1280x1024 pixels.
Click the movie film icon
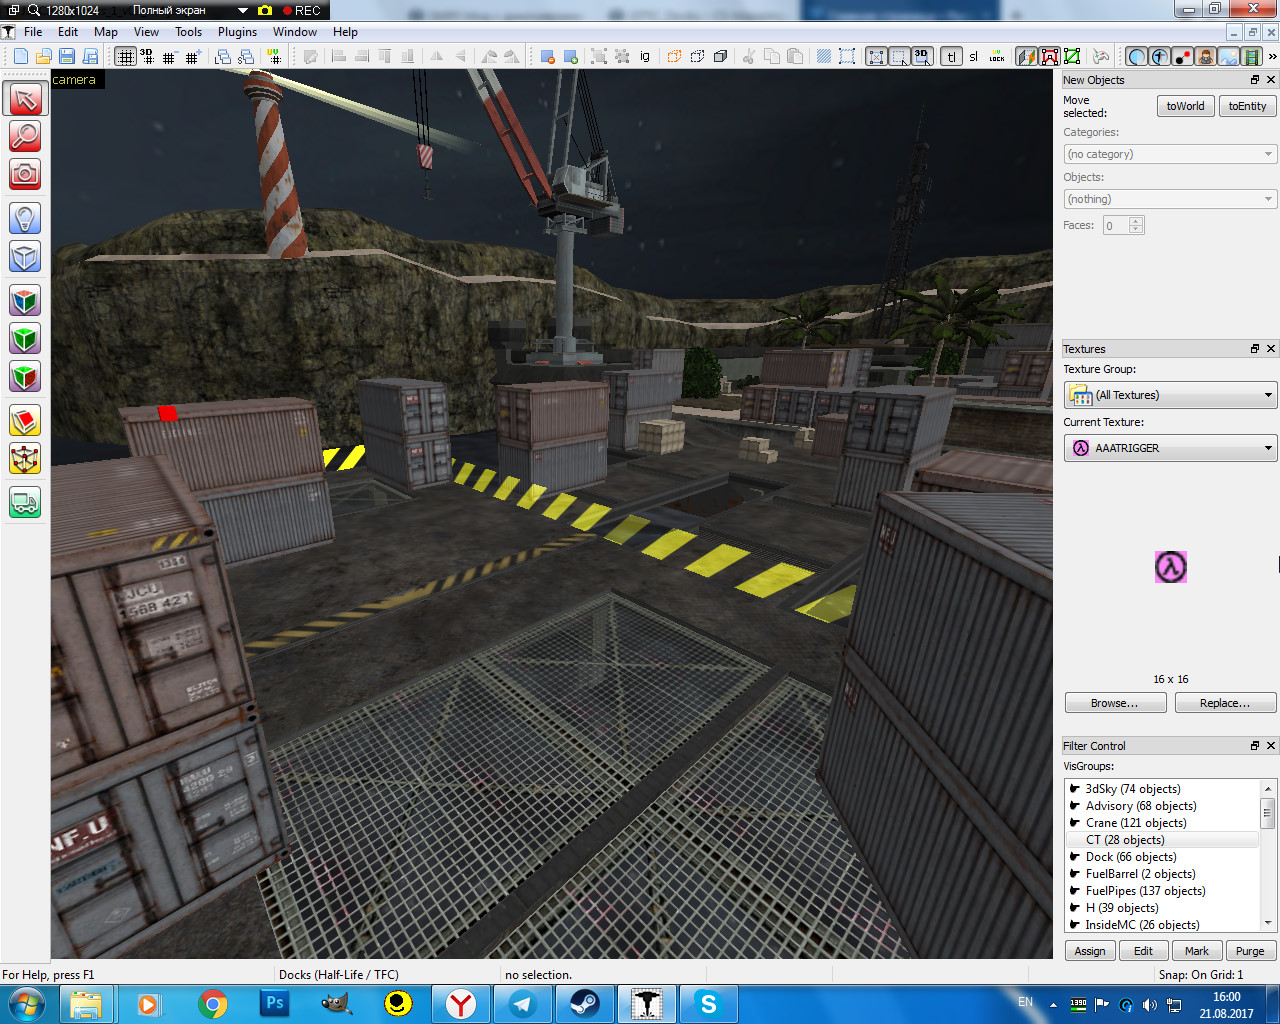1251,56
